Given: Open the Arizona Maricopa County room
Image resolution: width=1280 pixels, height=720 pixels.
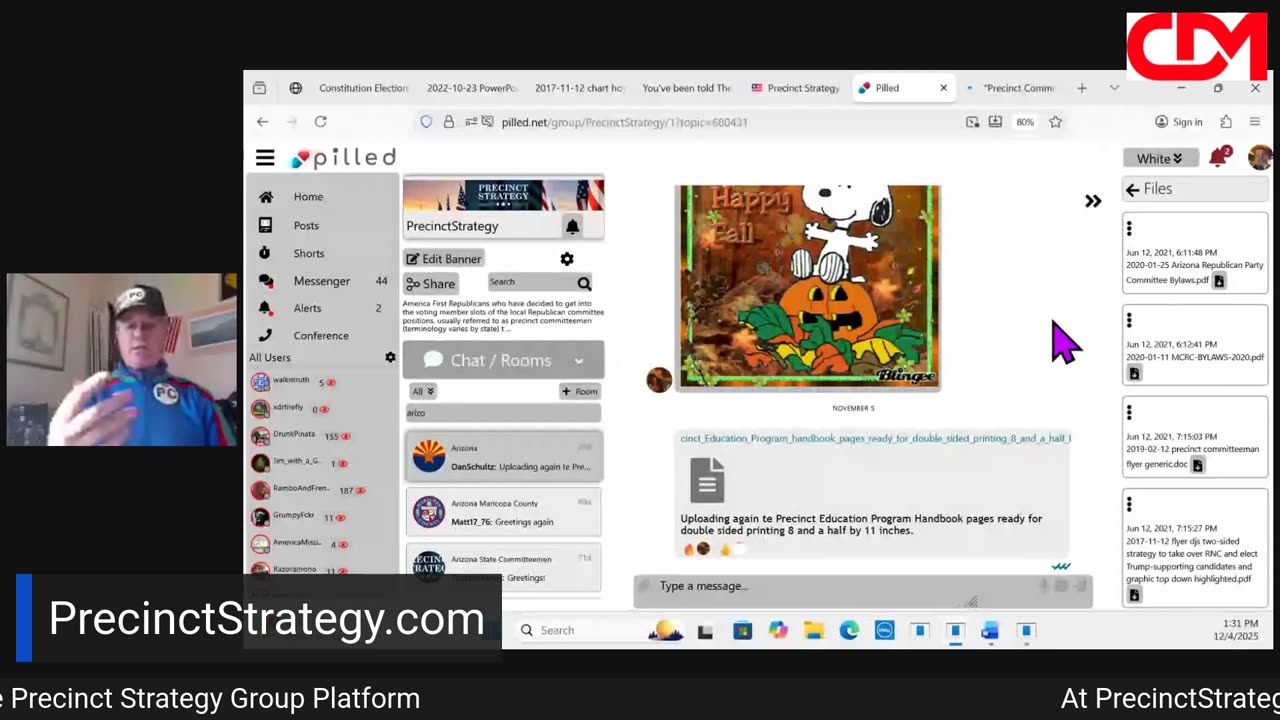Looking at the screenshot, I should 503,512.
